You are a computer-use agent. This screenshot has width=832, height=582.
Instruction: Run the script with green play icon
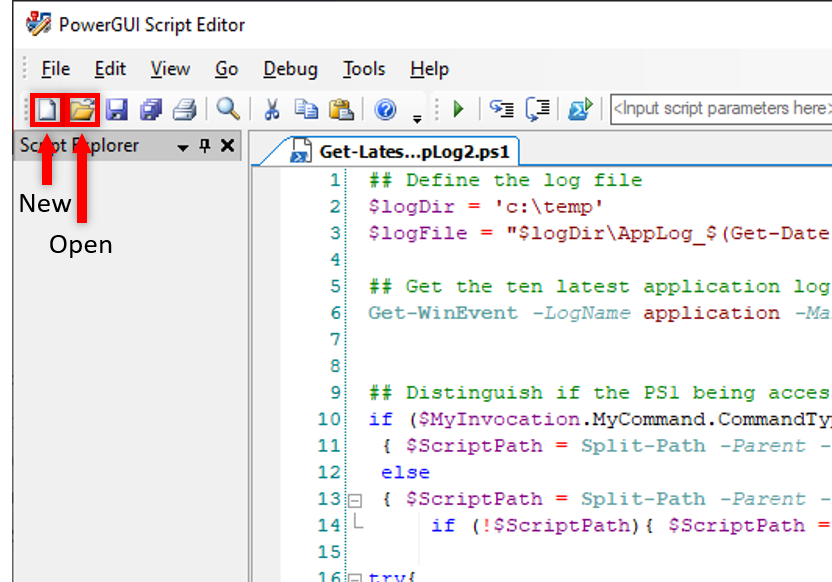[x=458, y=109]
